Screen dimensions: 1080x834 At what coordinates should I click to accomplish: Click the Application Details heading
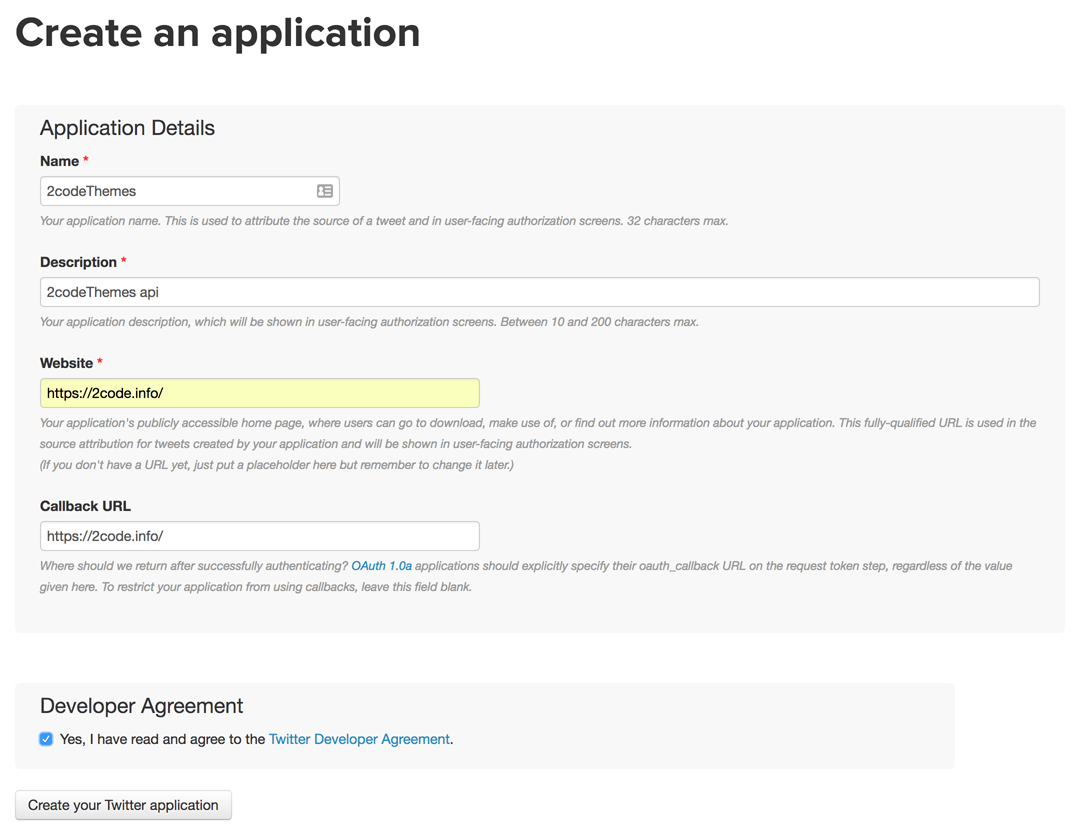click(x=127, y=127)
